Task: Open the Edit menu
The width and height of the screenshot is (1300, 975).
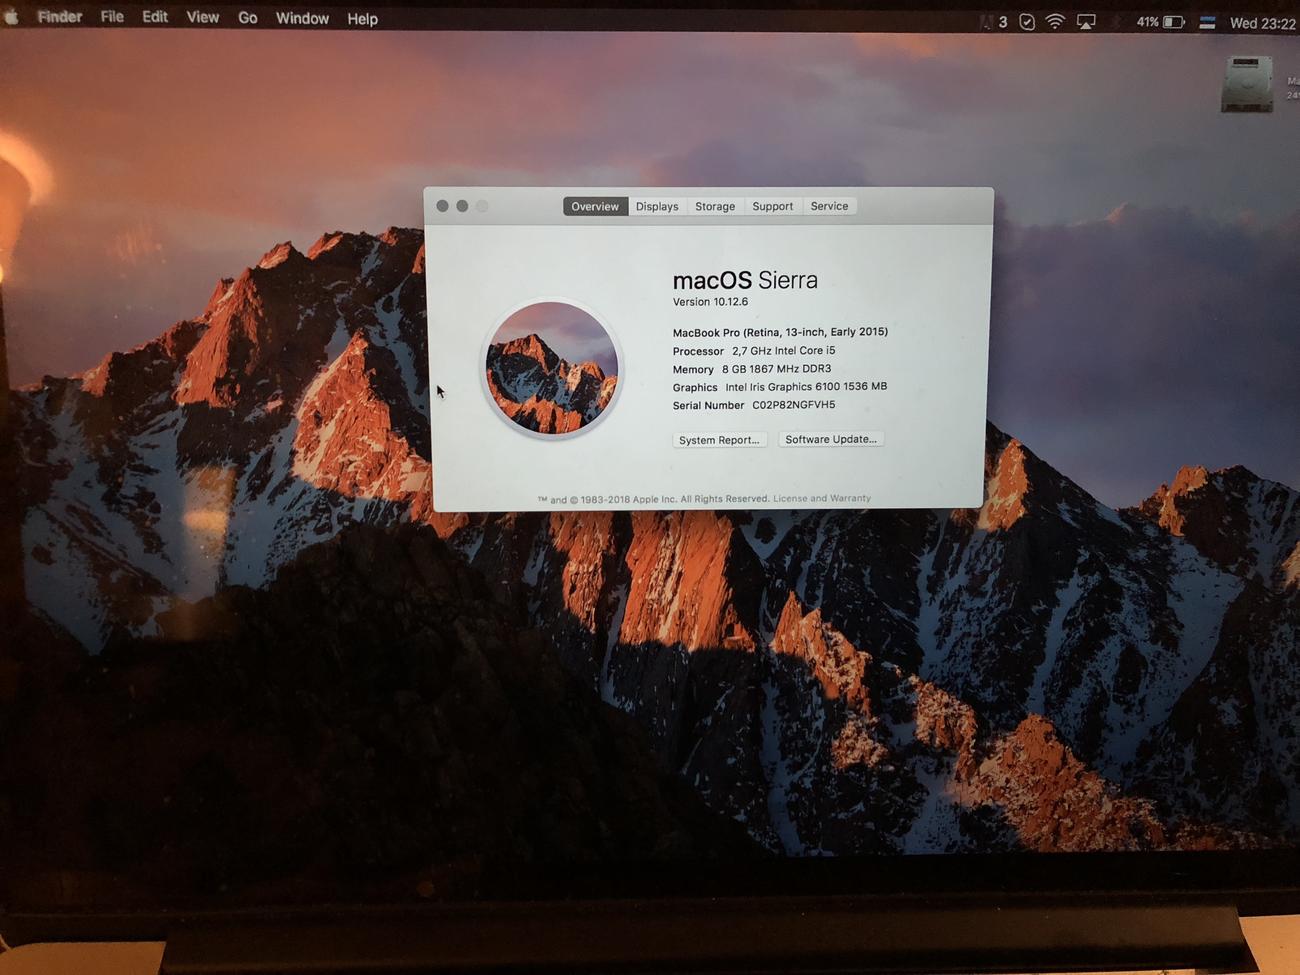Action: pos(155,17)
